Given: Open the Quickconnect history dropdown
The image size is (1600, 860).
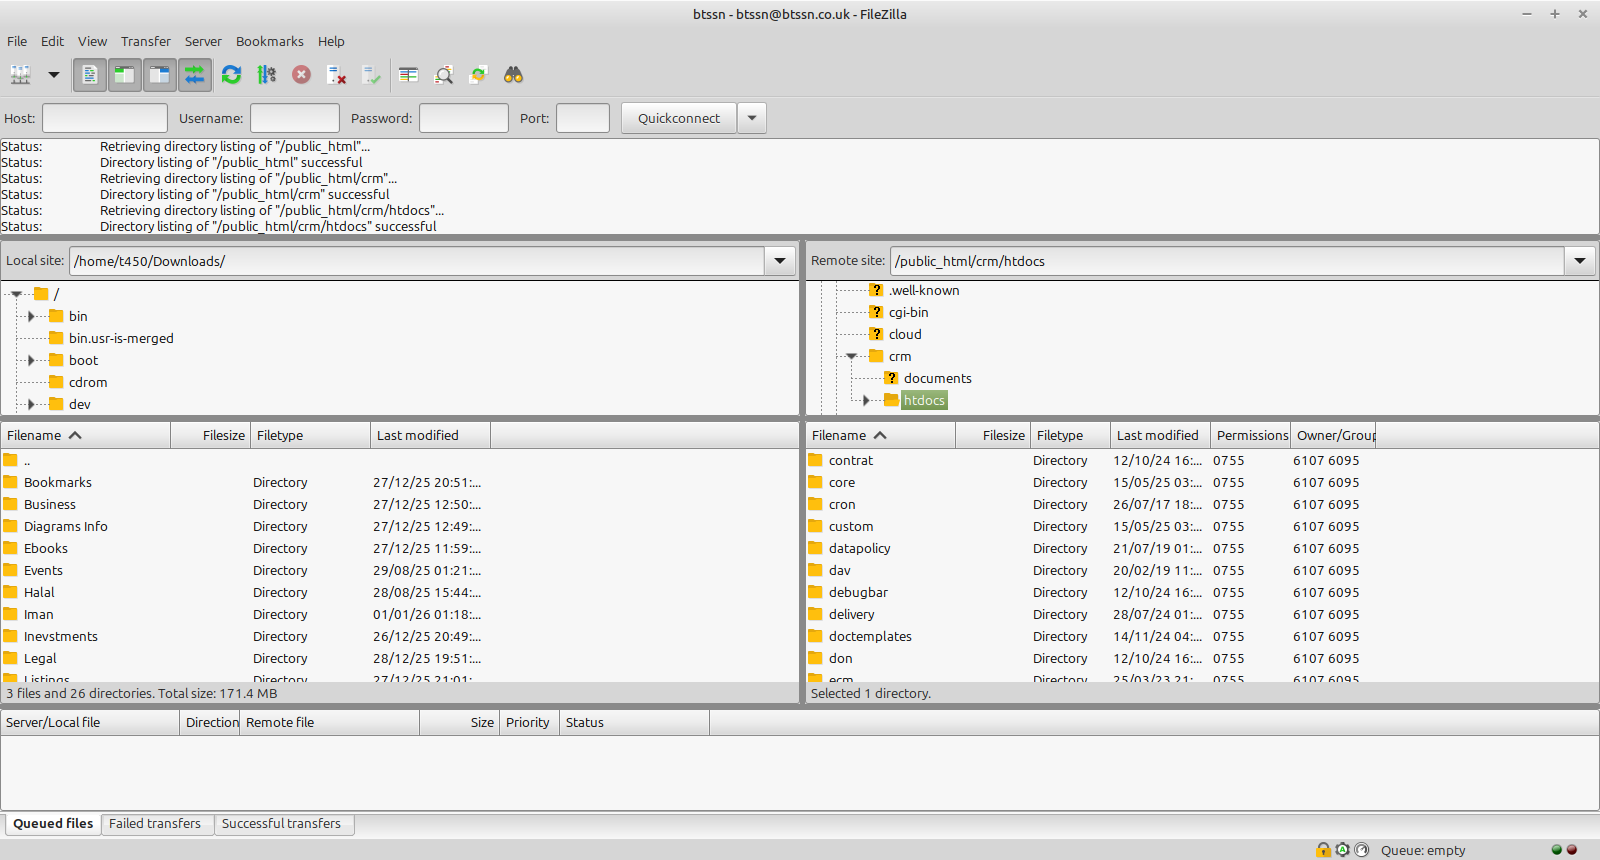Looking at the screenshot, I should [752, 118].
